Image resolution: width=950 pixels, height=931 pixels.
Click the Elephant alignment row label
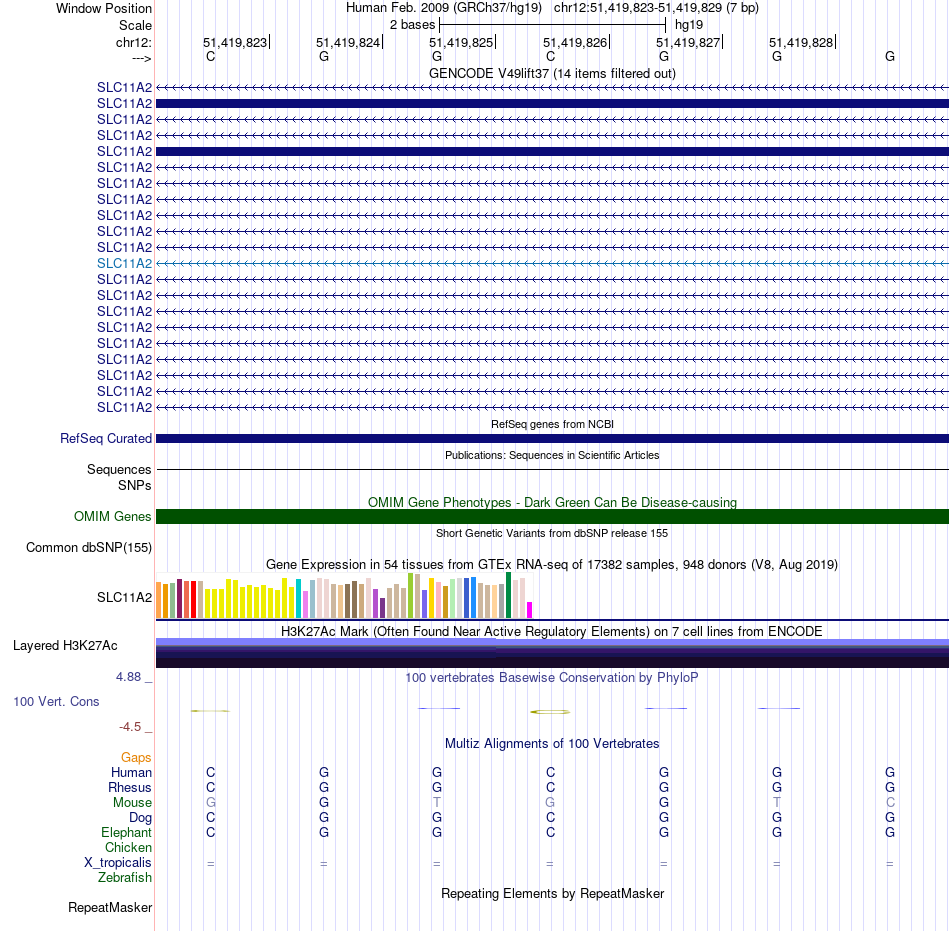(x=126, y=832)
